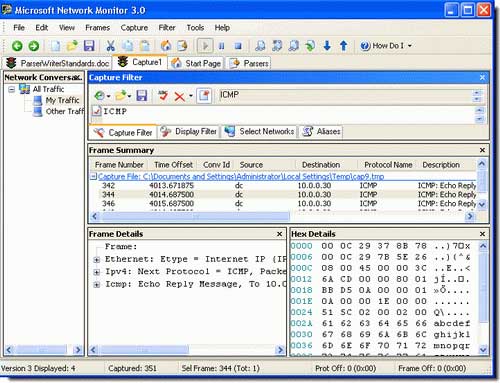
Task: Switch to the Parsers tab
Action: tap(249, 63)
